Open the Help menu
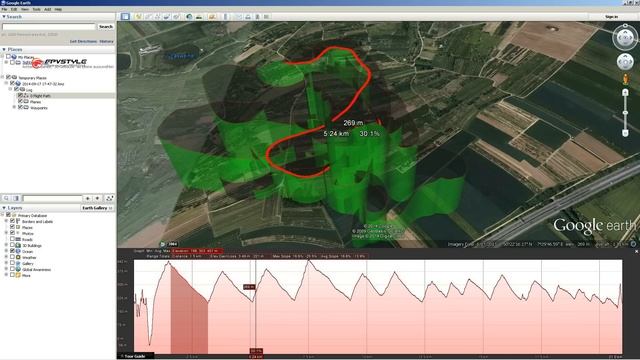The height and width of the screenshot is (360, 640). (58, 9)
